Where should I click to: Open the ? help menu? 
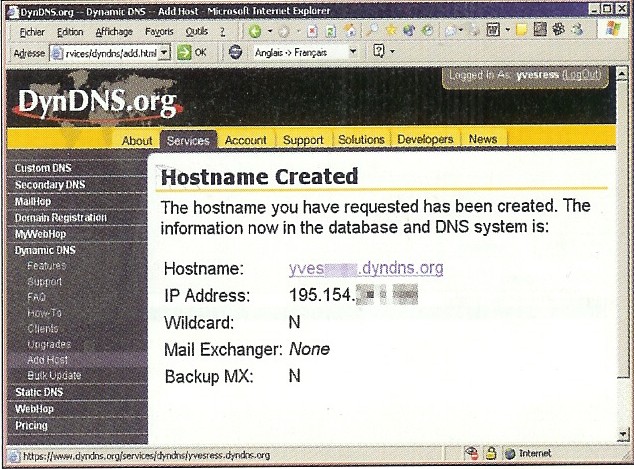tap(222, 32)
